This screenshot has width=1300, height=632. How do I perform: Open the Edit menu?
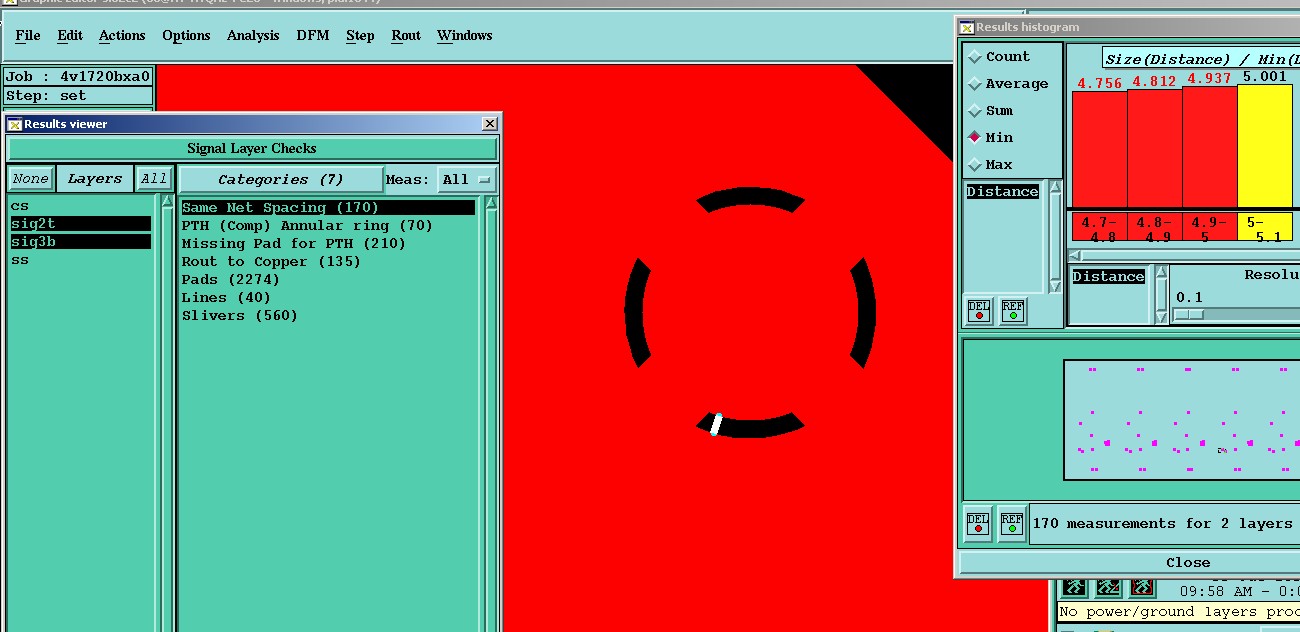click(70, 35)
